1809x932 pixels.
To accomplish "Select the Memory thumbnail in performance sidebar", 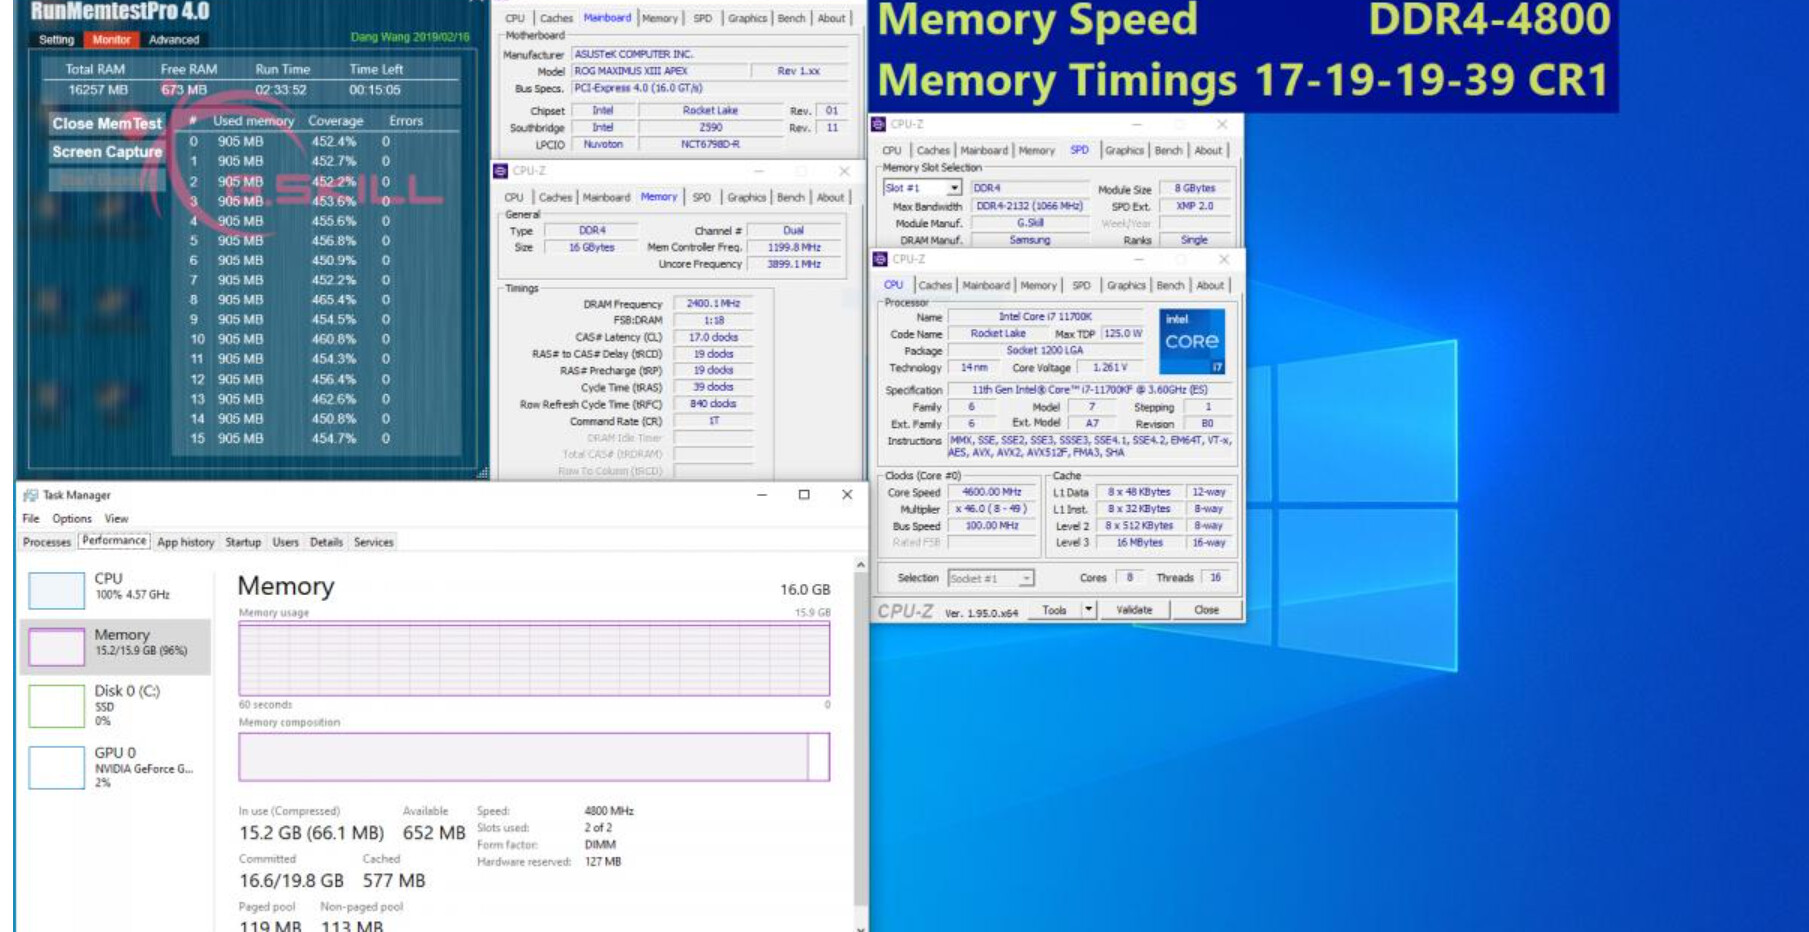I will coord(56,646).
